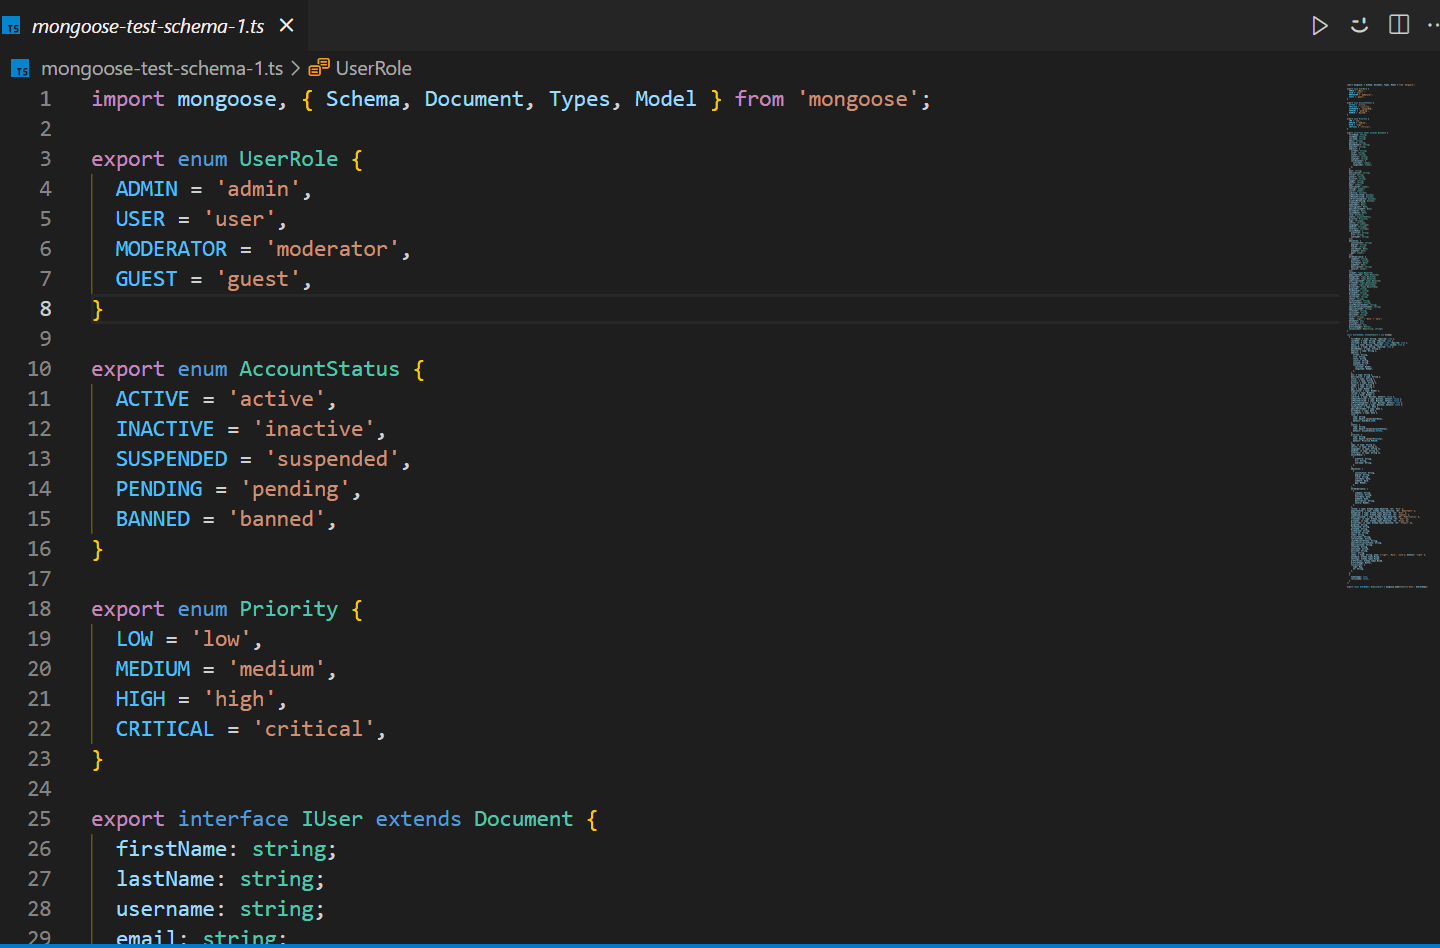
Task: Click line number 8 in the gutter
Action: tap(45, 309)
